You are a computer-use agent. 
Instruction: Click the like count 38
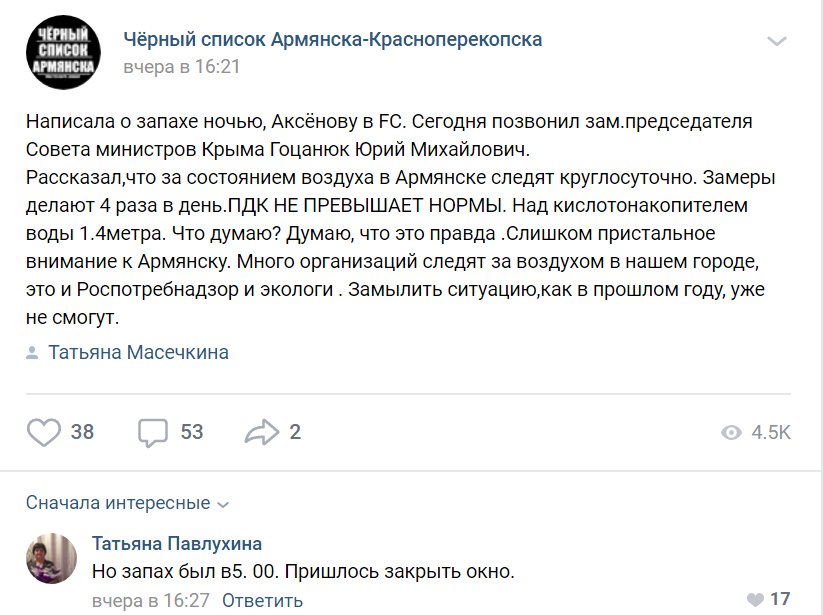pyautogui.click(x=83, y=432)
